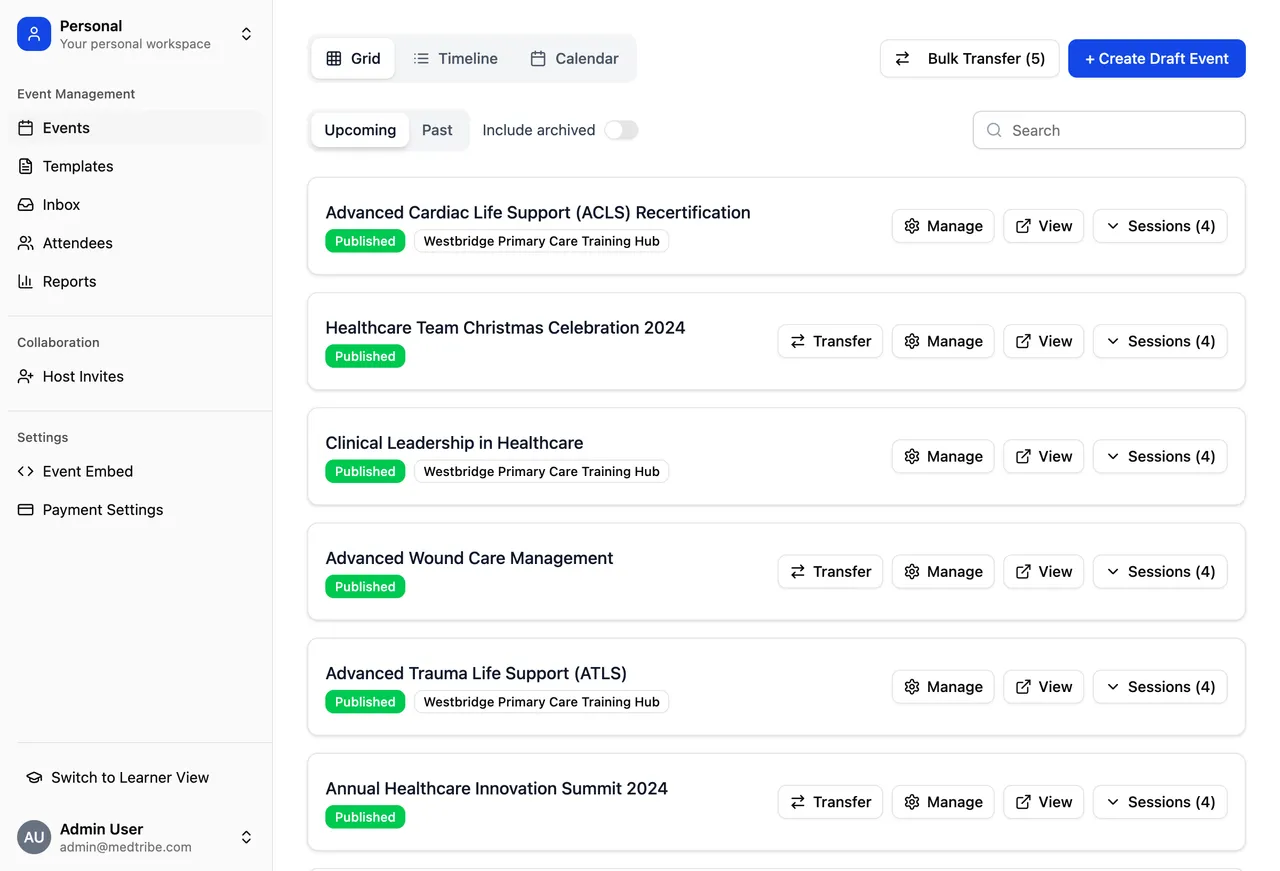
Task: Enable the Include archived toggle
Action: tap(621, 130)
